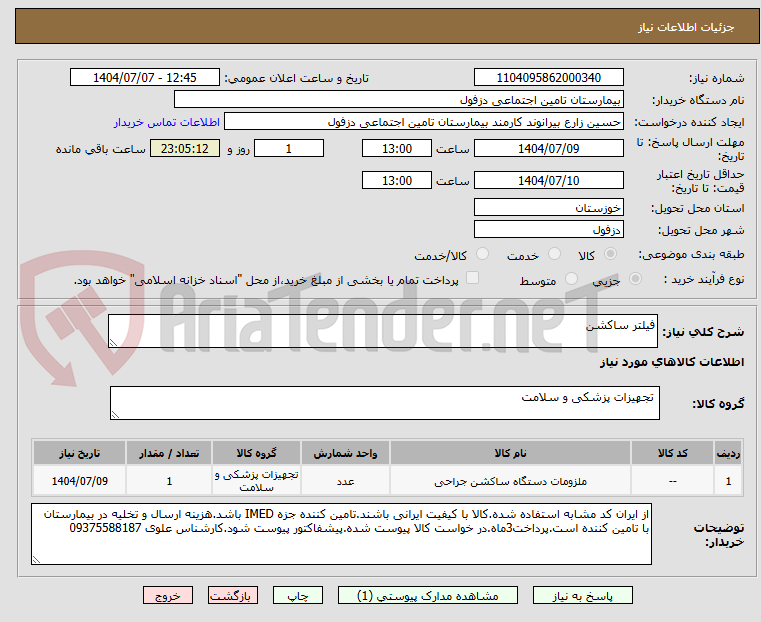Click the بازگشت back button

233,595
